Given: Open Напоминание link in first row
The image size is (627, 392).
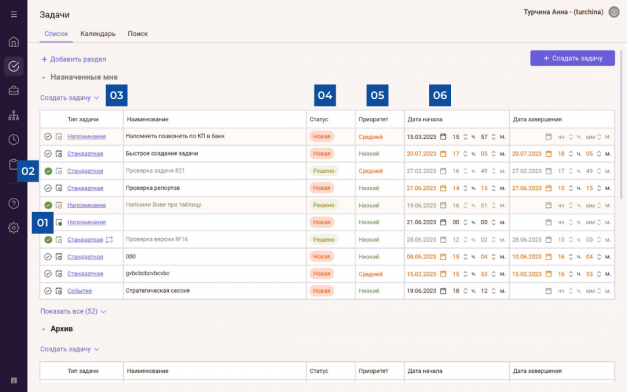Looking at the screenshot, I should coord(86,137).
